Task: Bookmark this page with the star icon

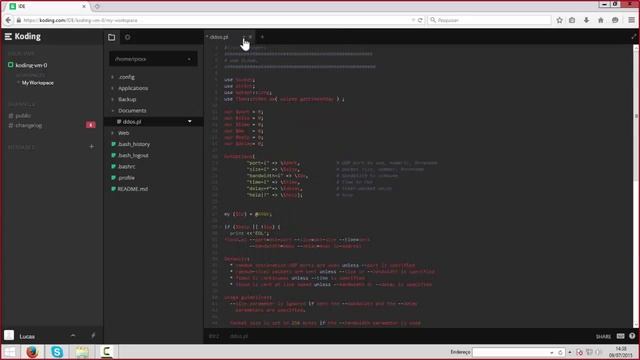Action: (560, 20)
